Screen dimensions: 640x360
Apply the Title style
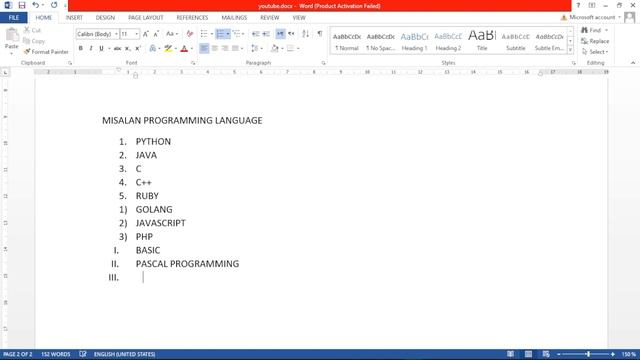482,41
